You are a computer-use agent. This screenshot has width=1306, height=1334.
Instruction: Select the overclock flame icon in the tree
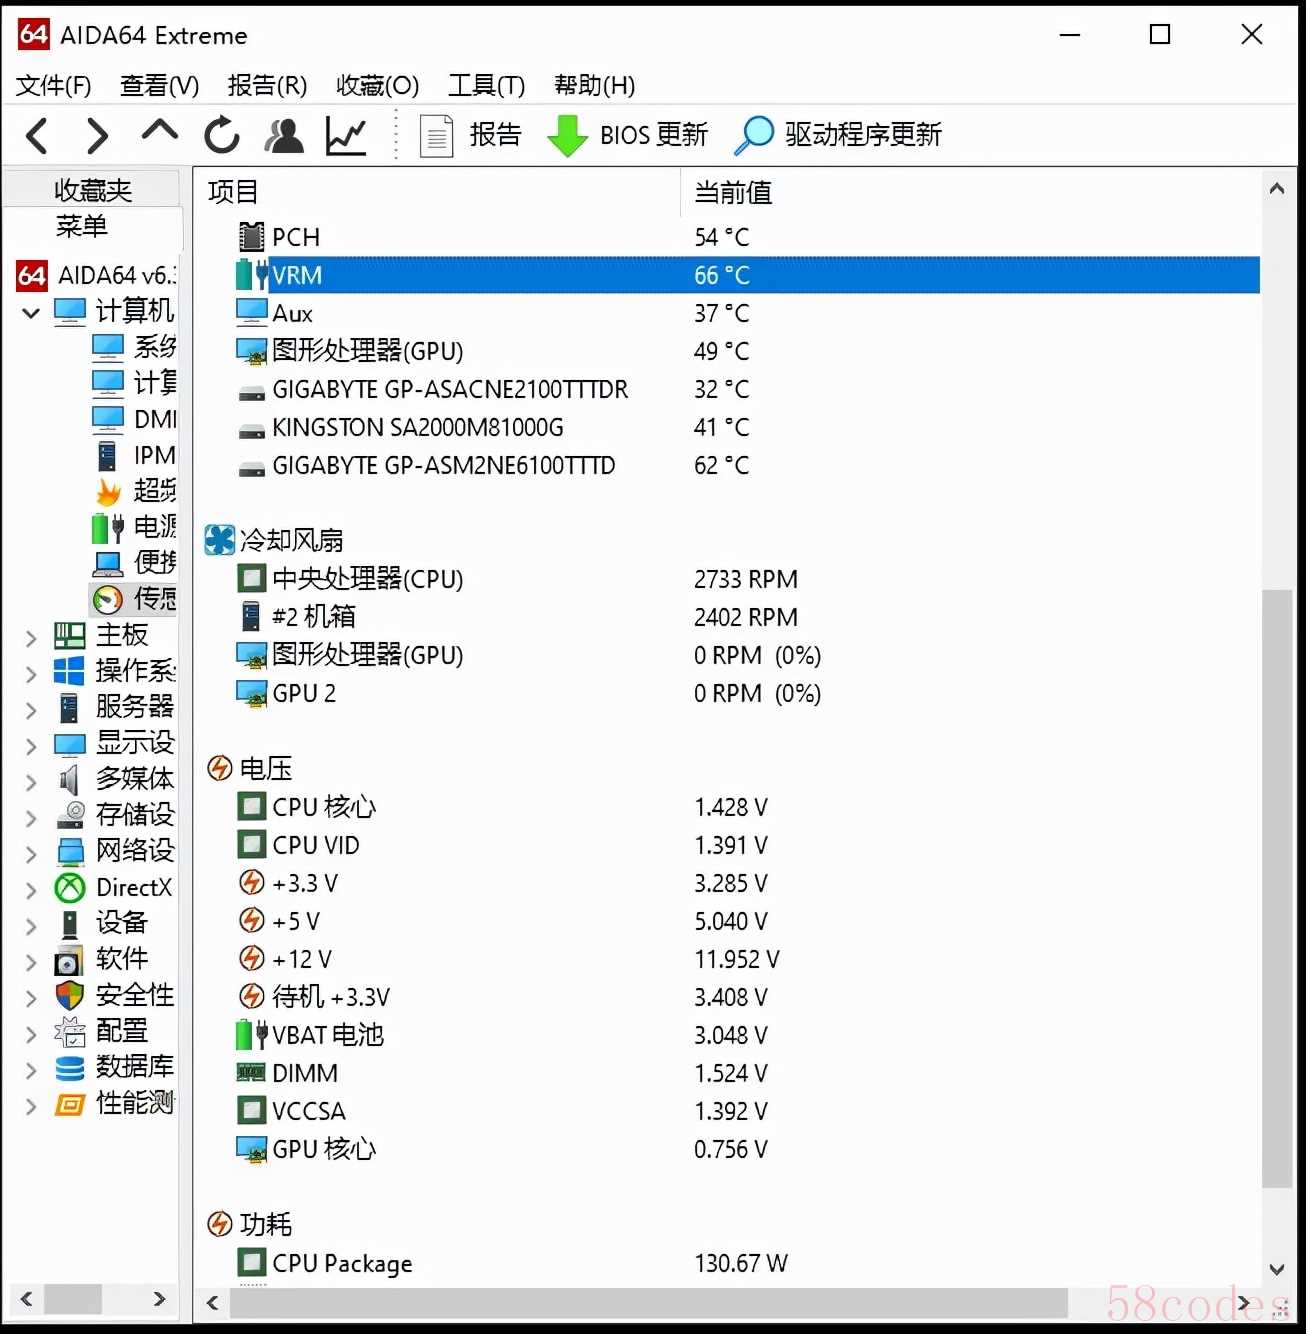(107, 491)
